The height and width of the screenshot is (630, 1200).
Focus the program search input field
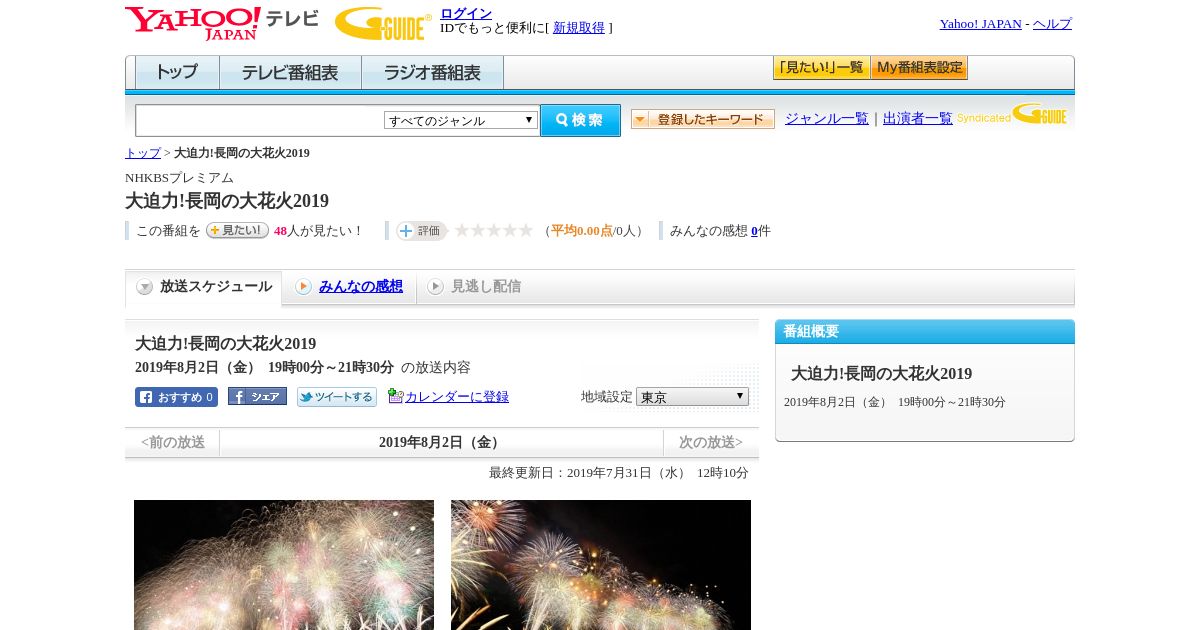point(260,120)
